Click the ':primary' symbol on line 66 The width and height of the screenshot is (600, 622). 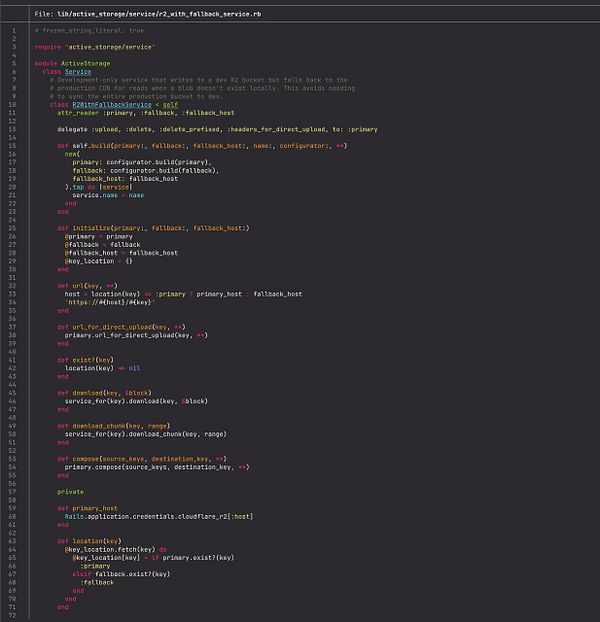95,566
